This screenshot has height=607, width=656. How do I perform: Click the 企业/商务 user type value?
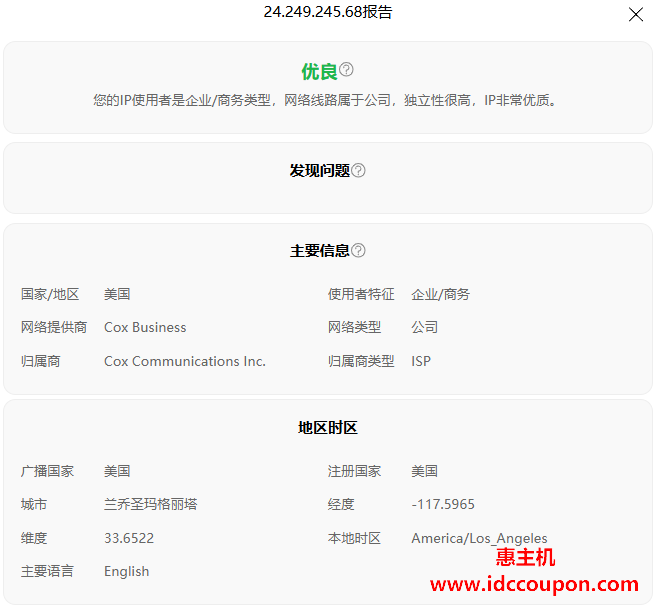point(440,294)
